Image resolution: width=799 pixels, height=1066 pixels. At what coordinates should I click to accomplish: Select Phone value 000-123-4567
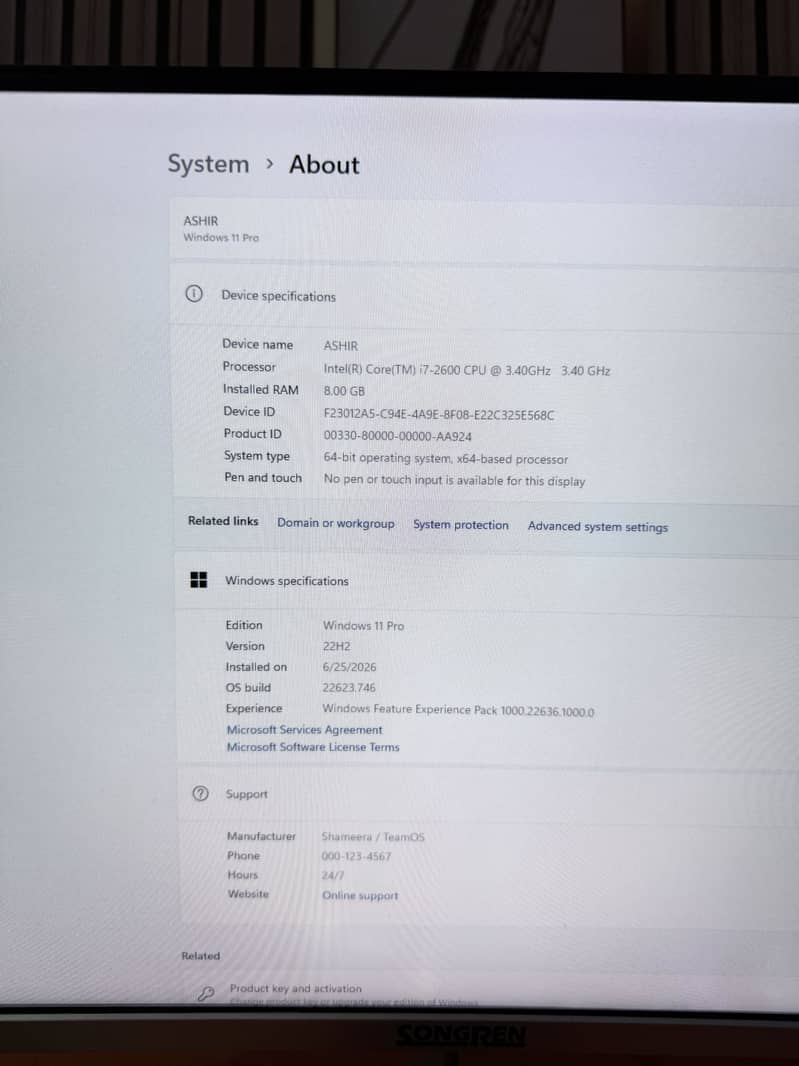tap(356, 857)
